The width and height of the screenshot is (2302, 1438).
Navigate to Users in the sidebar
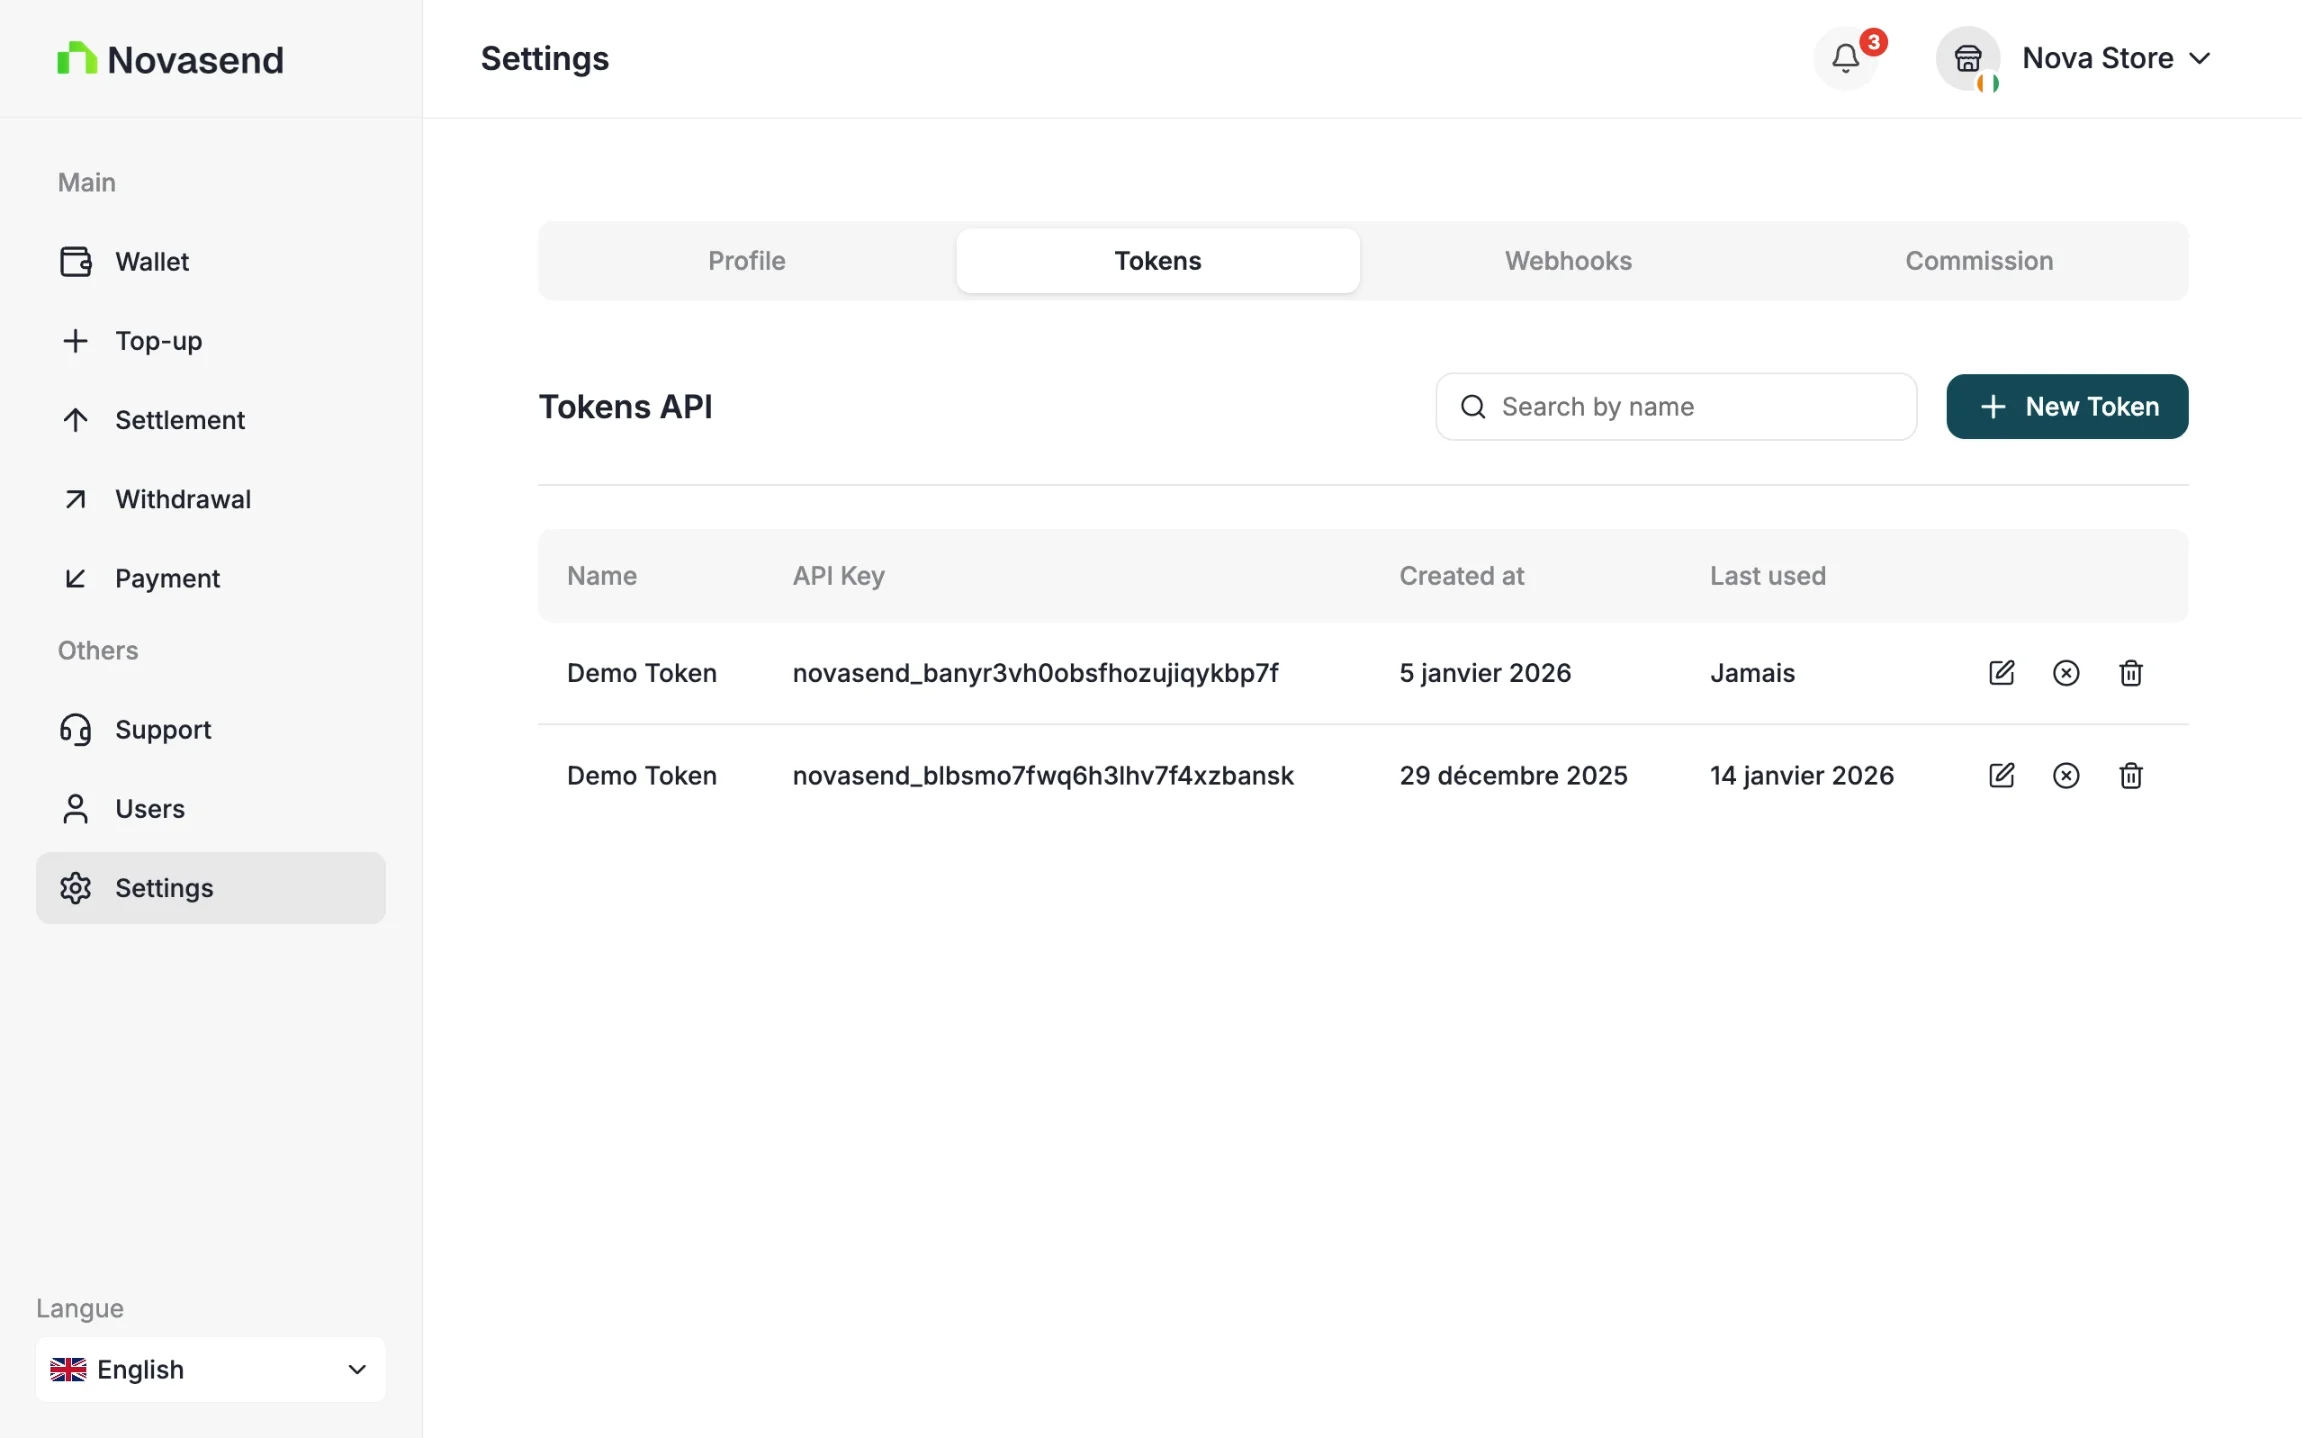(150, 809)
